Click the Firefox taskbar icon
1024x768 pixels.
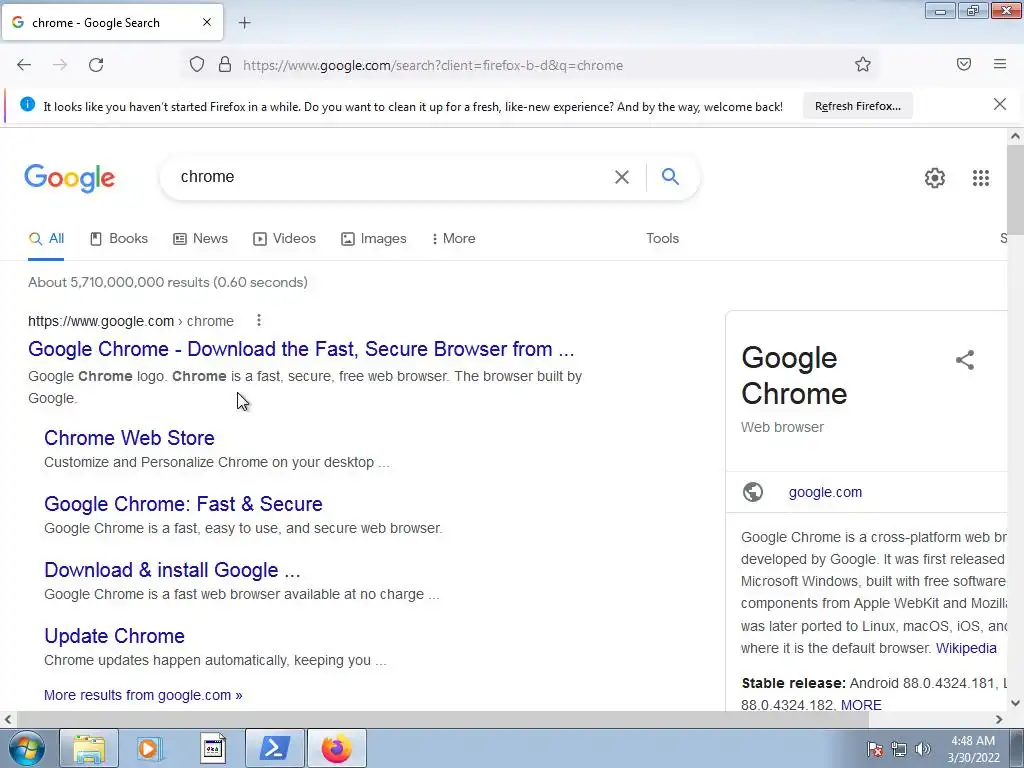pyautogui.click(x=336, y=748)
